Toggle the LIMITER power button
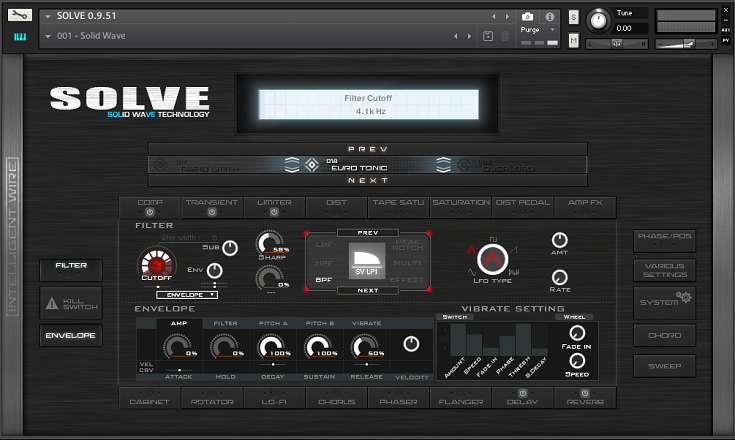The width and height of the screenshot is (735, 440). [274, 212]
